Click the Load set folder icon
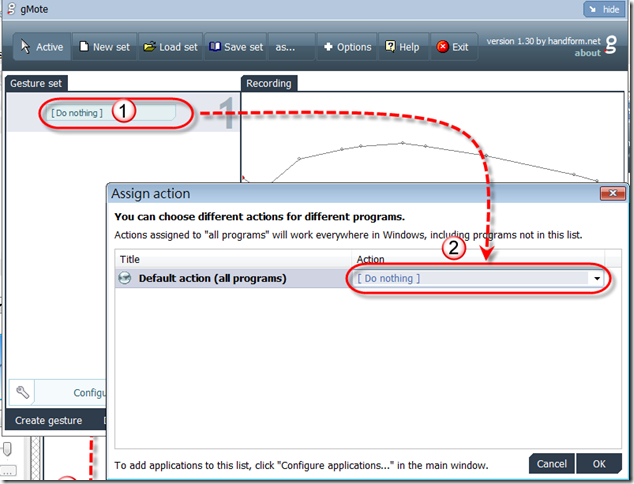The width and height of the screenshot is (634, 484). click(149, 46)
